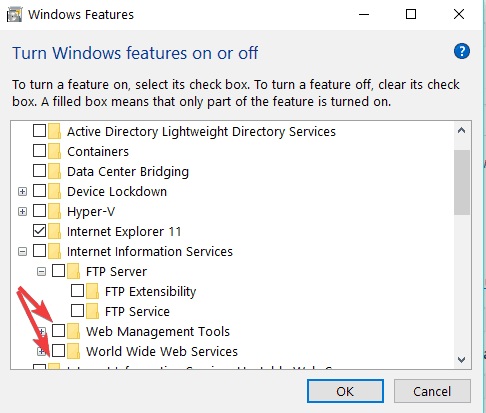This screenshot has height=413, width=486.
Task: Click the scrollbar down arrow
Action: pos(462,360)
